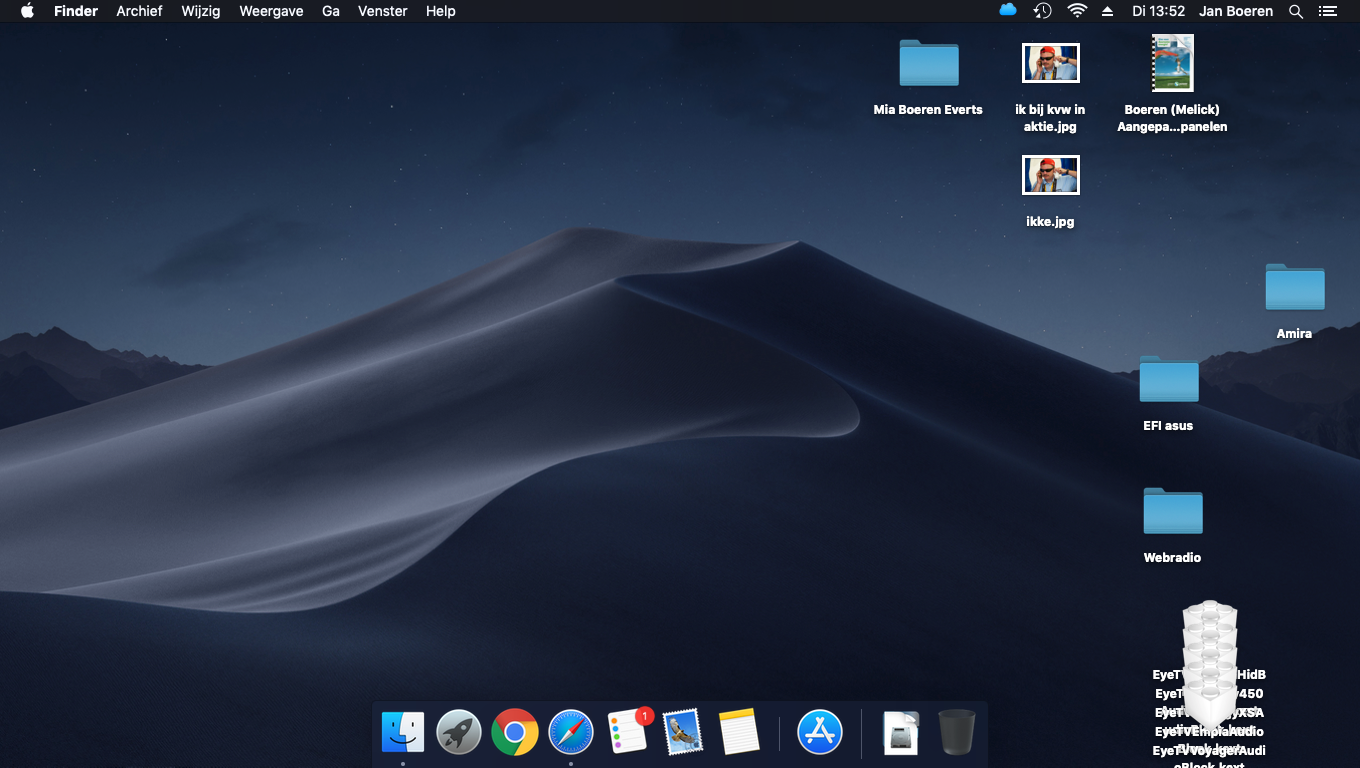Viewport: 1360px width, 768px height.
Task: Click the Finder icon in the Dock
Action: (403, 733)
